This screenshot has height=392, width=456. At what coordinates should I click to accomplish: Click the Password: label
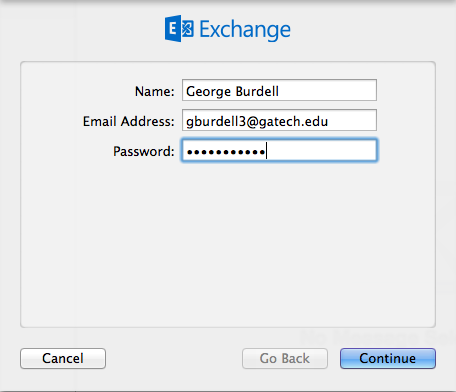coord(144,152)
